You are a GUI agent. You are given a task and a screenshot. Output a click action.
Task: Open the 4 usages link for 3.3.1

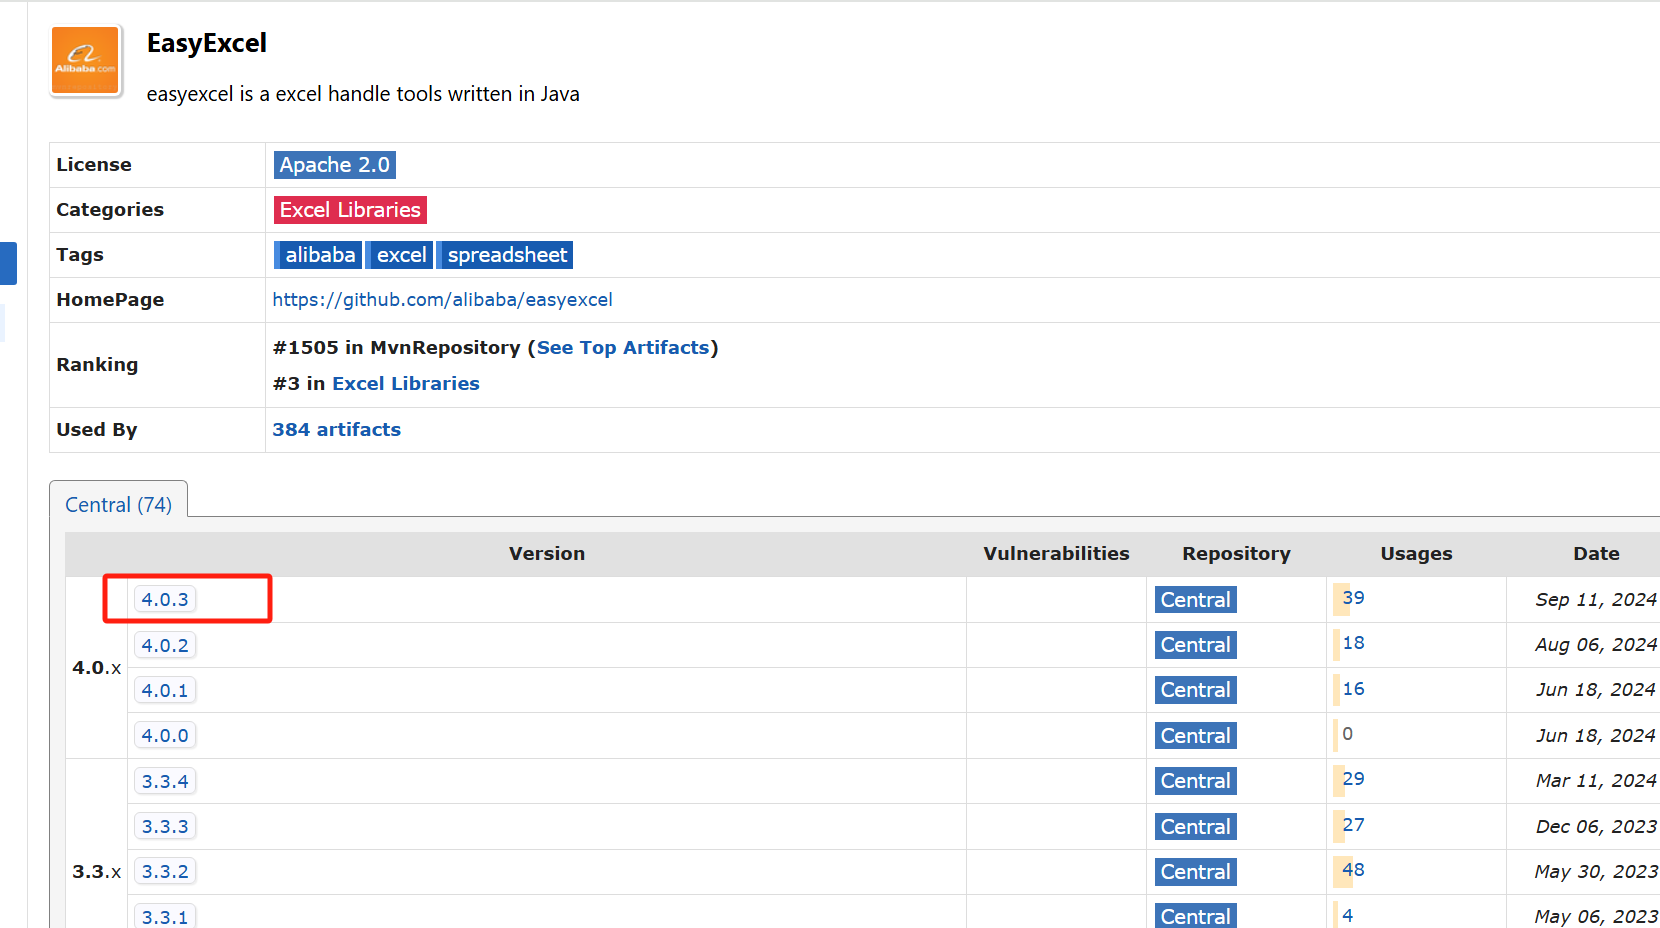point(1348,916)
